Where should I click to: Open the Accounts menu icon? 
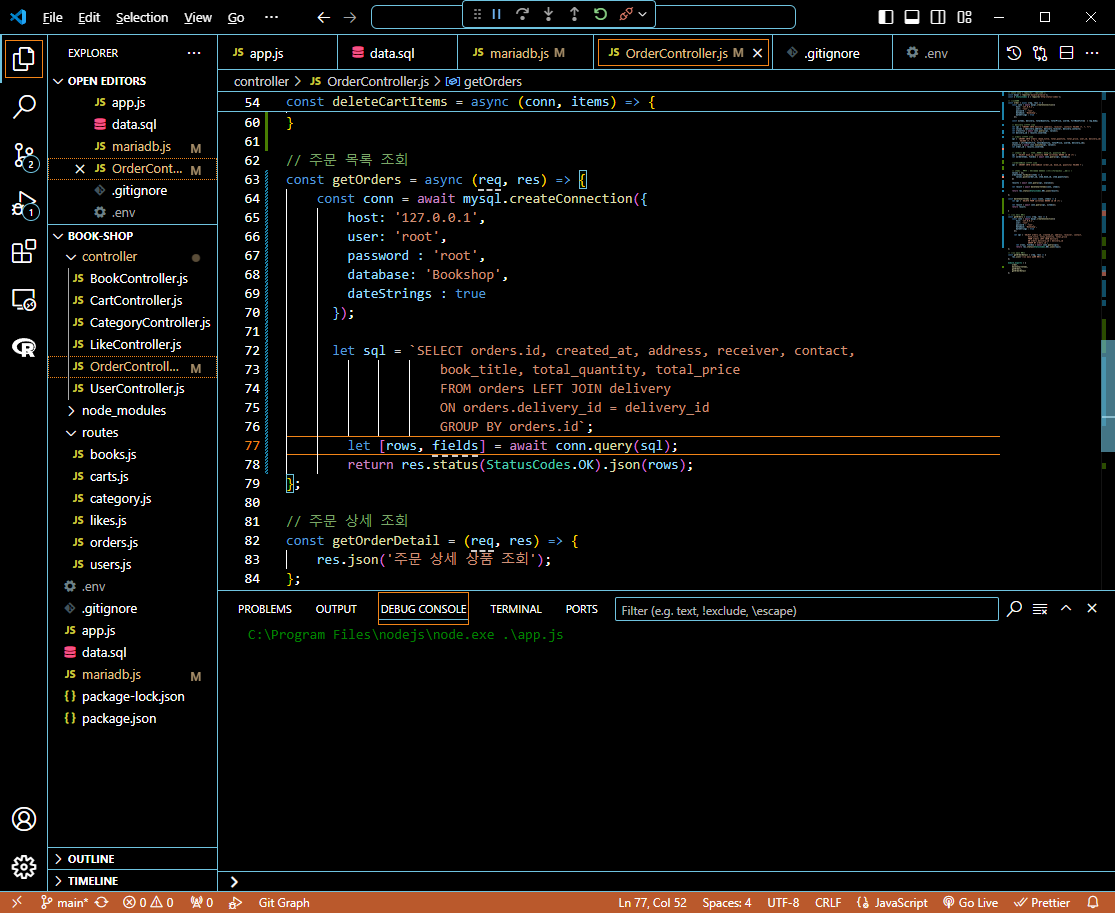(x=24, y=819)
